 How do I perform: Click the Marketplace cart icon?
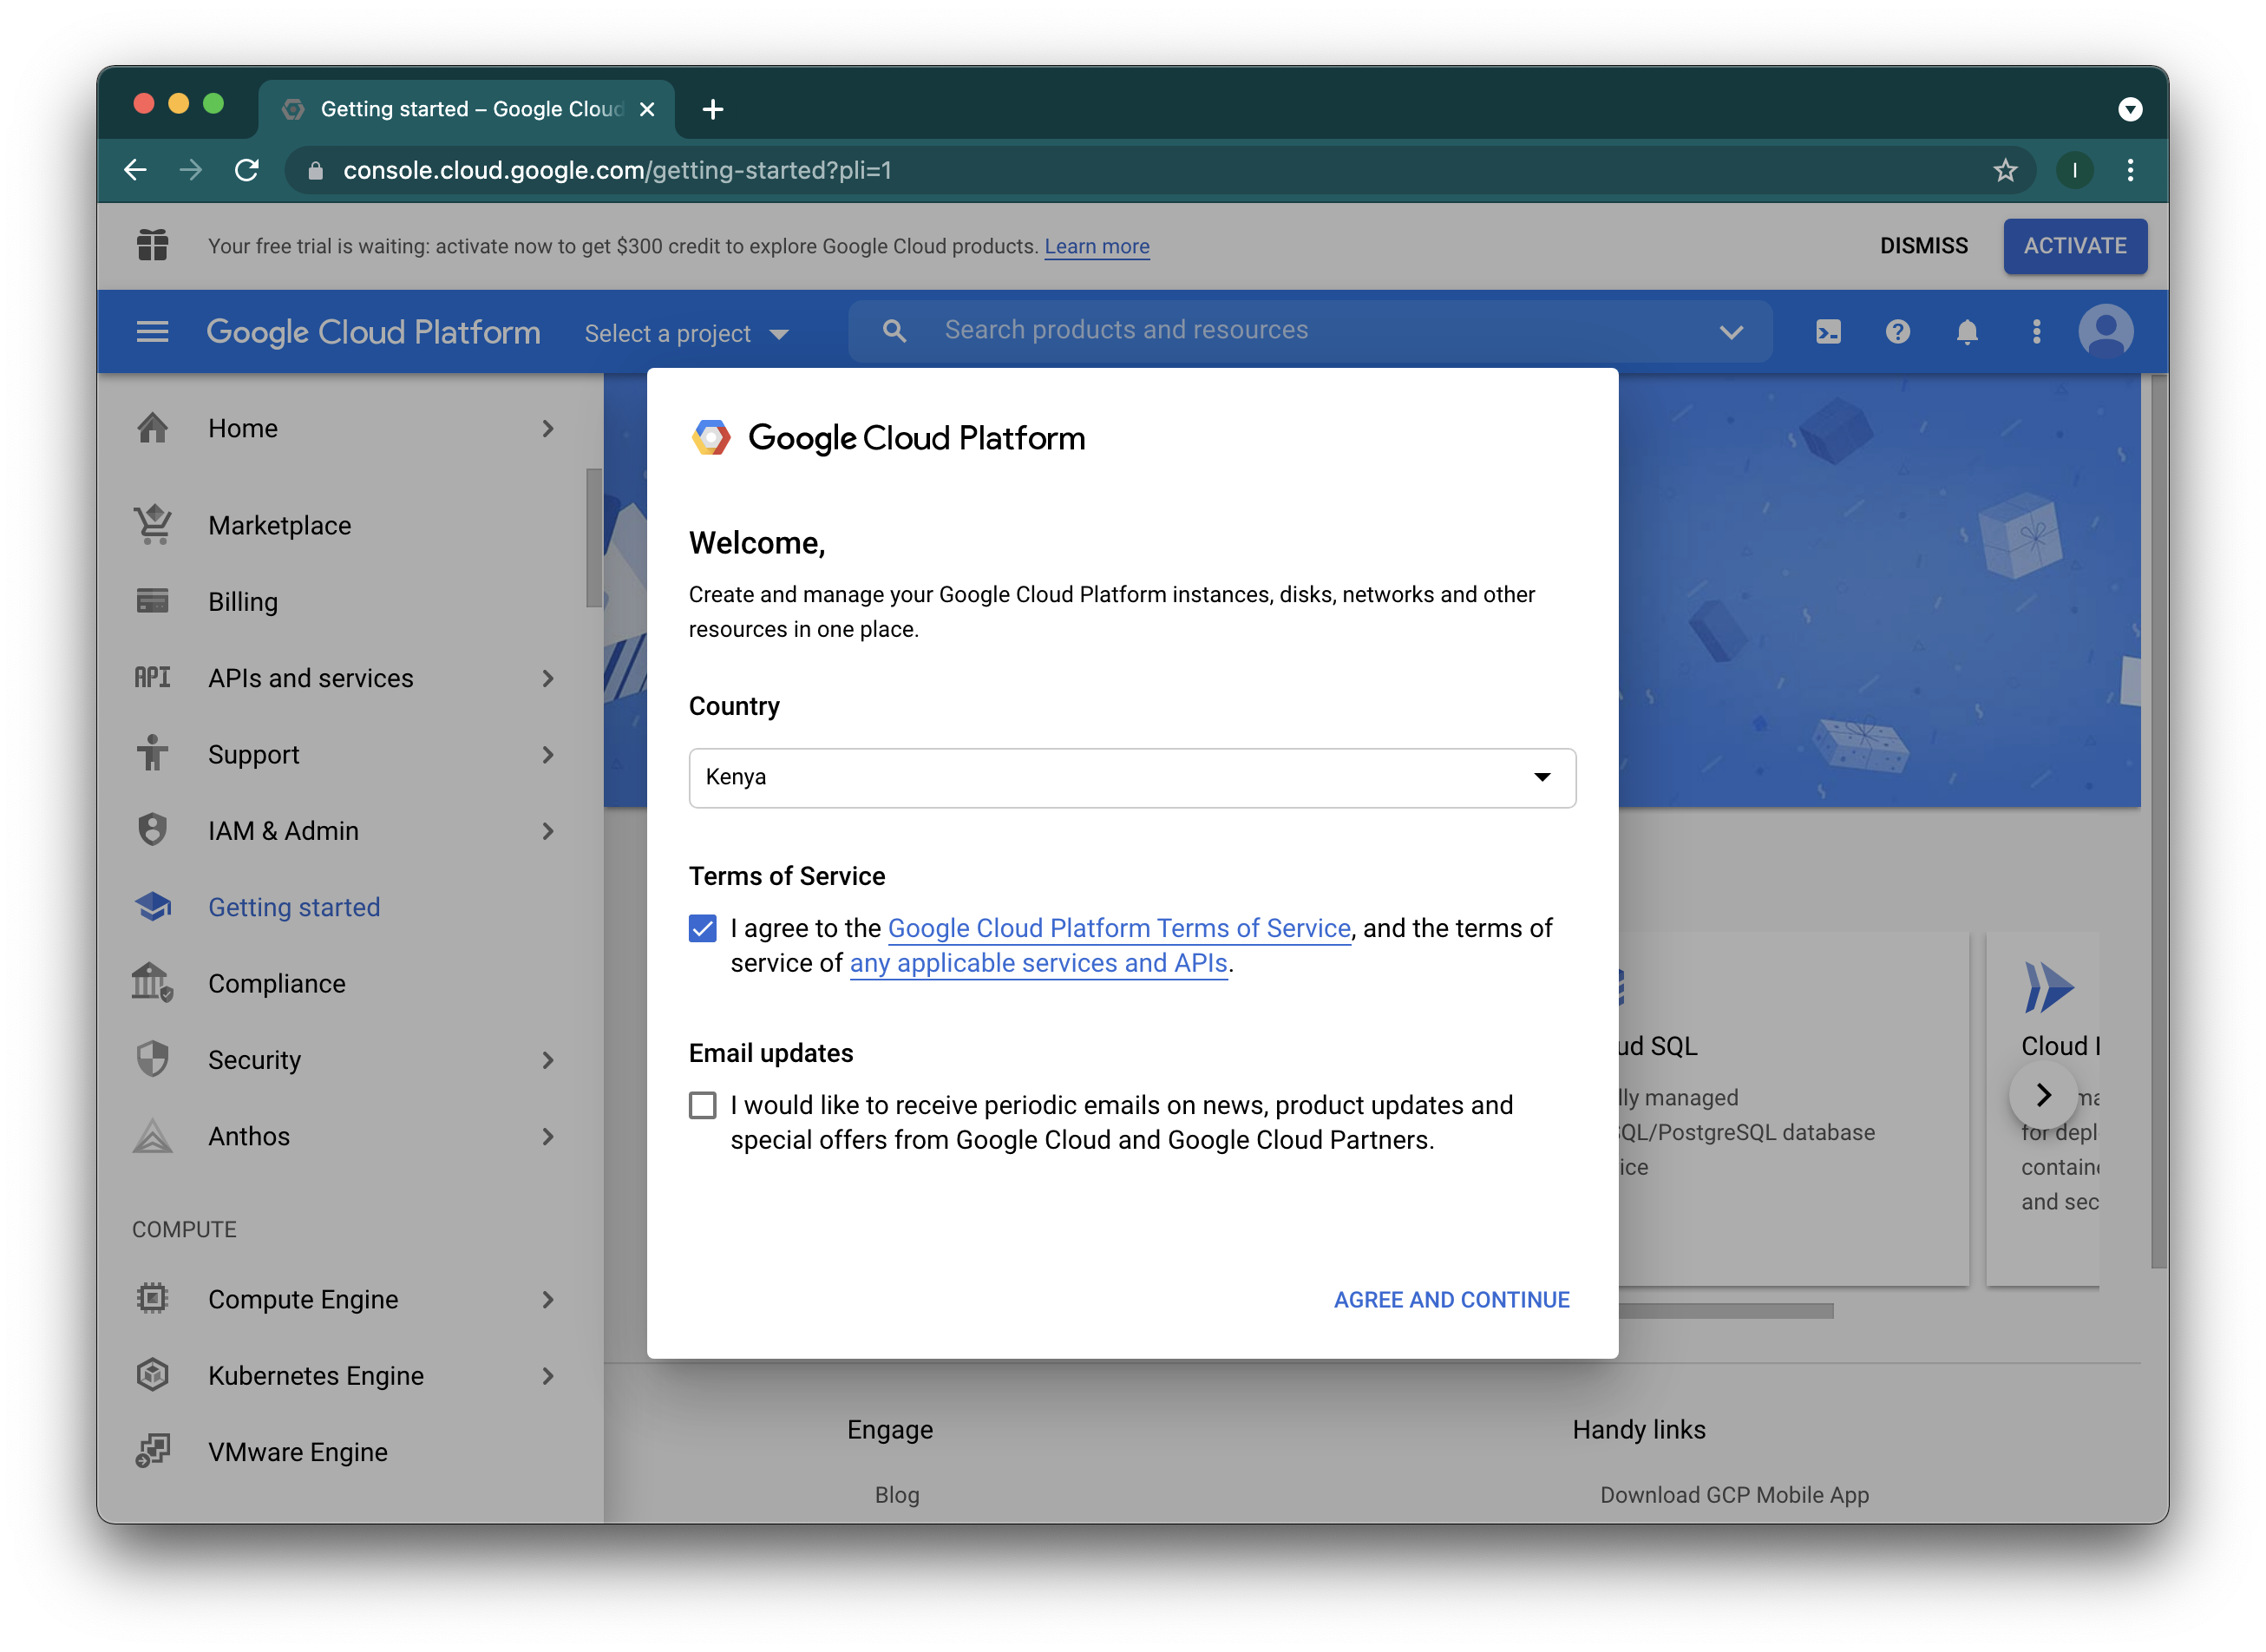153,525
